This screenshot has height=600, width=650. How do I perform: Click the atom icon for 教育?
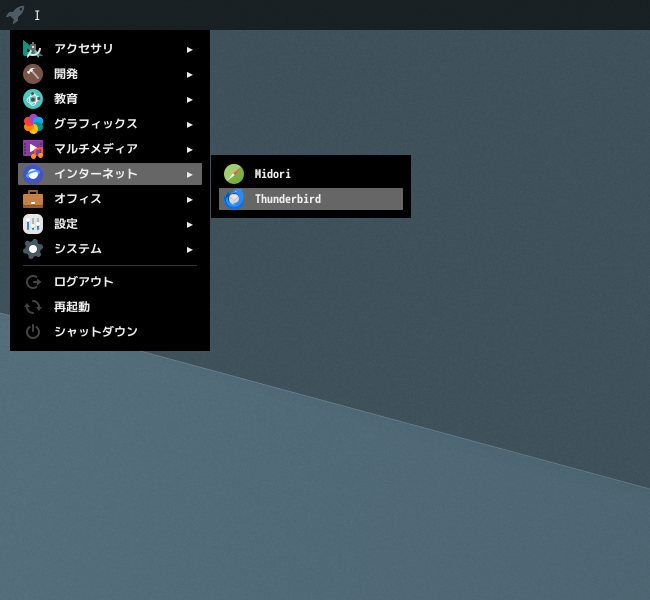(x=33, y=99)
